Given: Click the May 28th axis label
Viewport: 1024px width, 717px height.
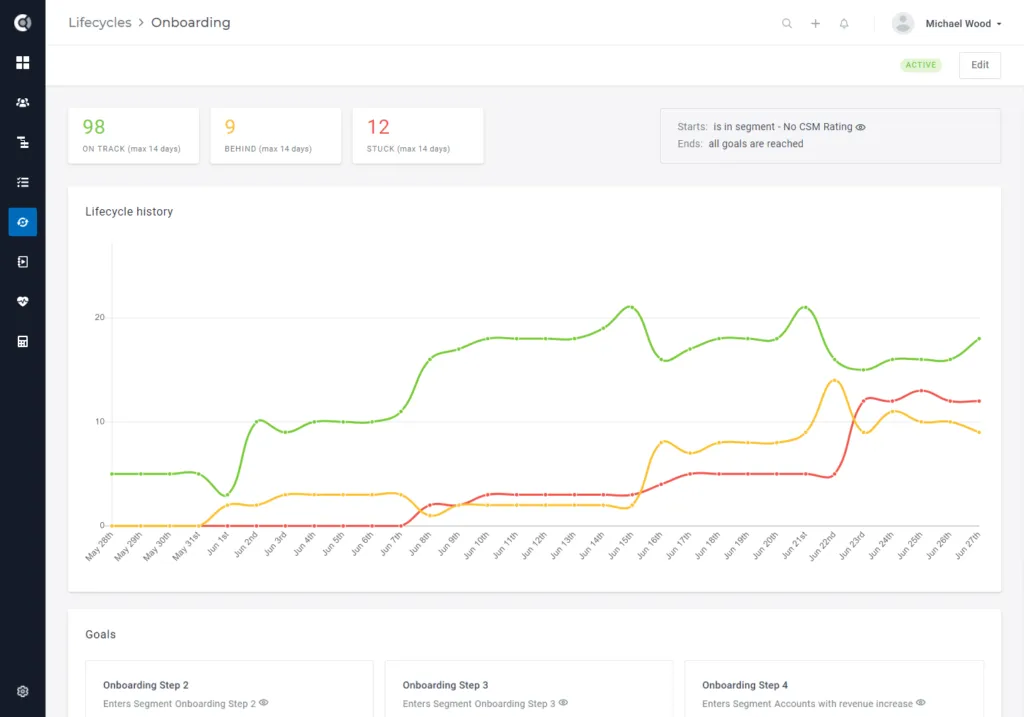Looking at the screenshot, I should 99,546.
